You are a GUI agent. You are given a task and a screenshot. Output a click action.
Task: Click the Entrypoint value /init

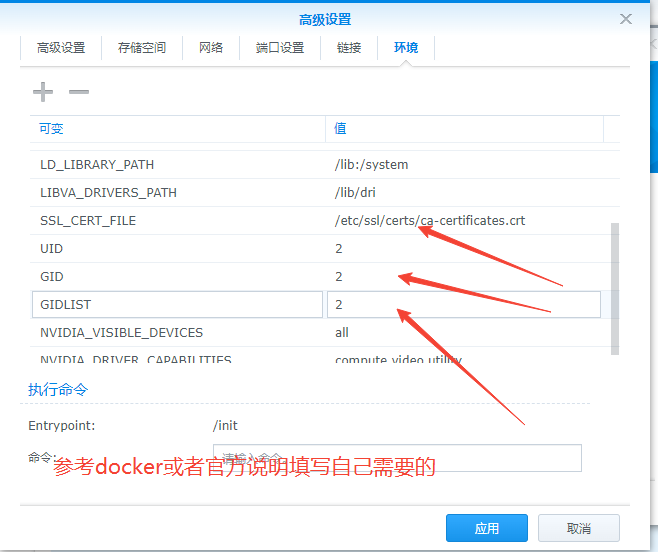[x=225, y=426]
